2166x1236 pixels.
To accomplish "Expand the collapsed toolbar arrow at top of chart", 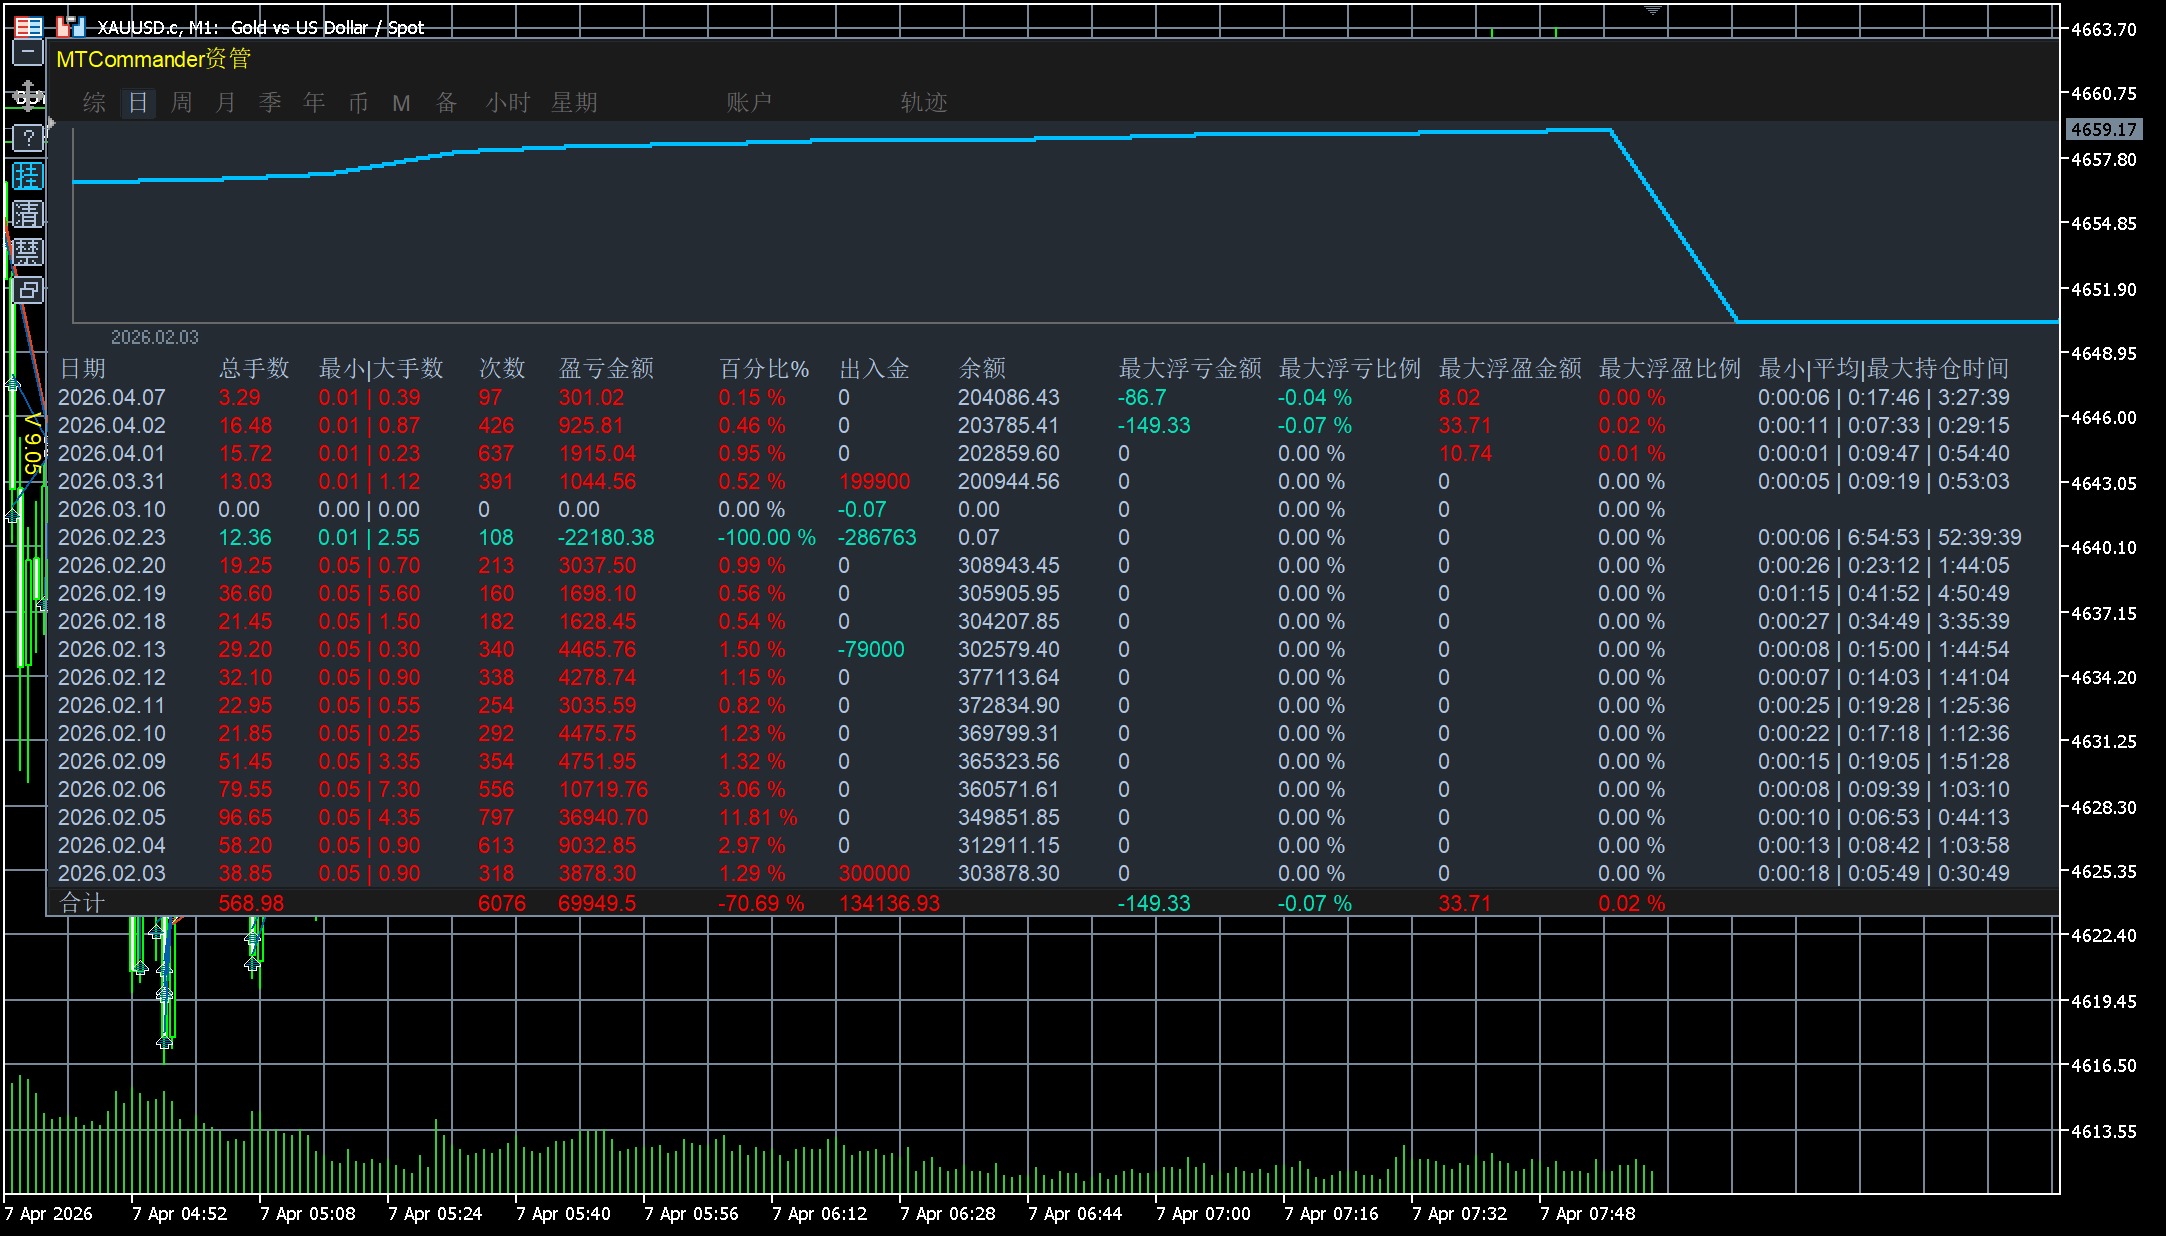I will pos(1654,8).
